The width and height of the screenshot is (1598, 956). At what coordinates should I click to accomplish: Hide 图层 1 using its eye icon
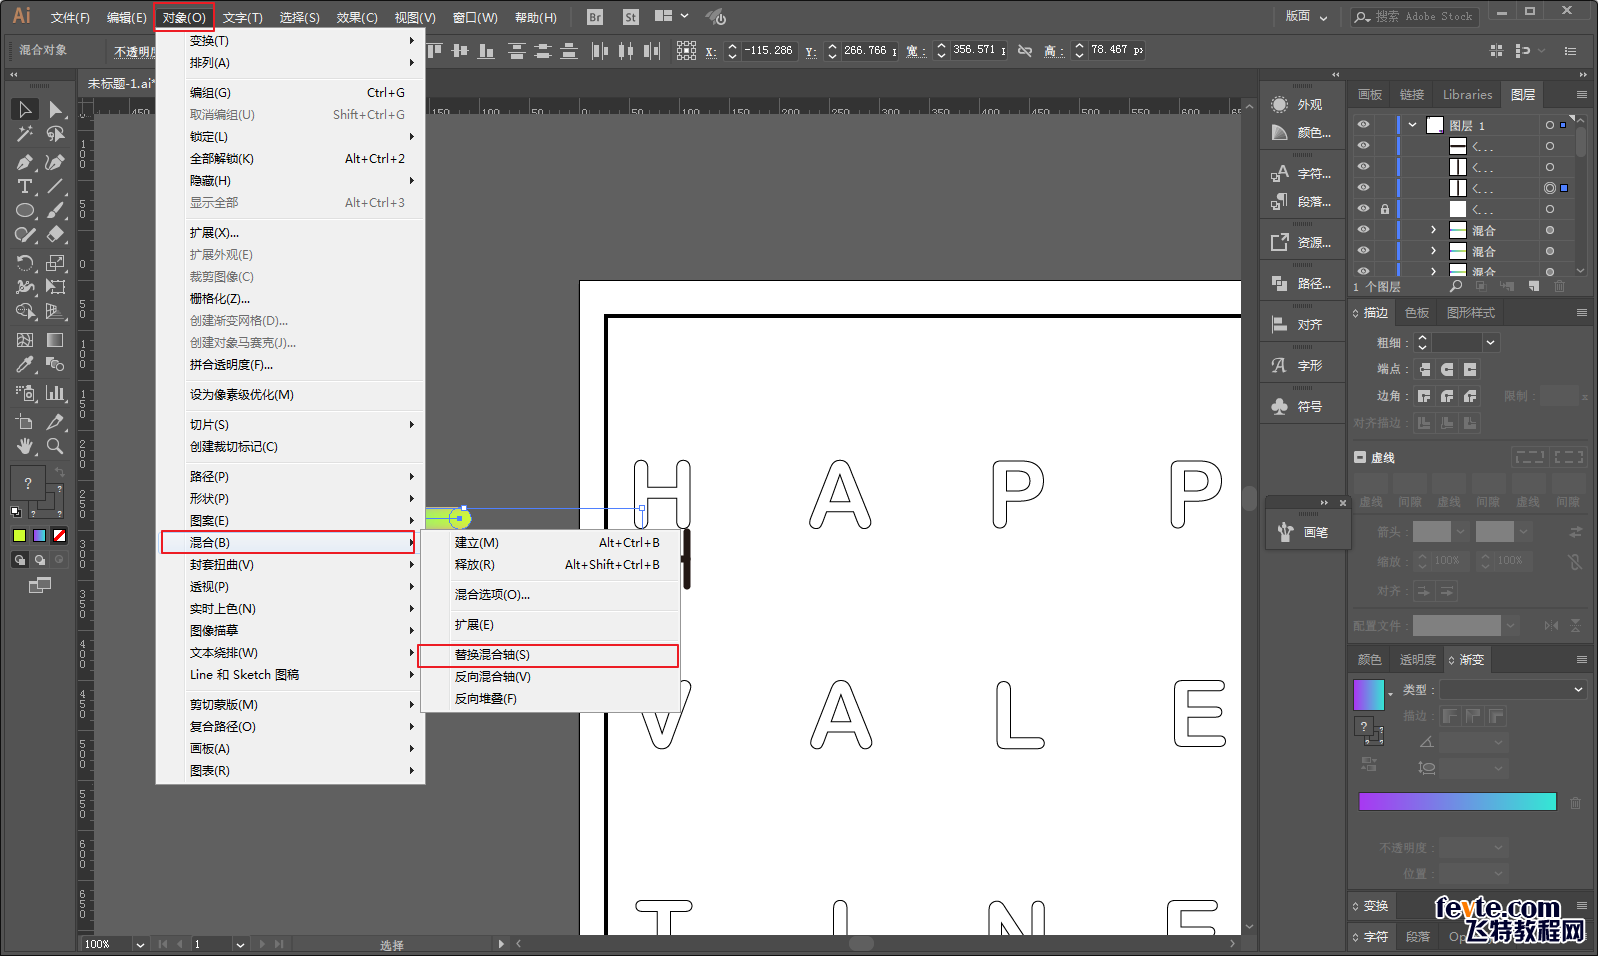pos(1363,125)
